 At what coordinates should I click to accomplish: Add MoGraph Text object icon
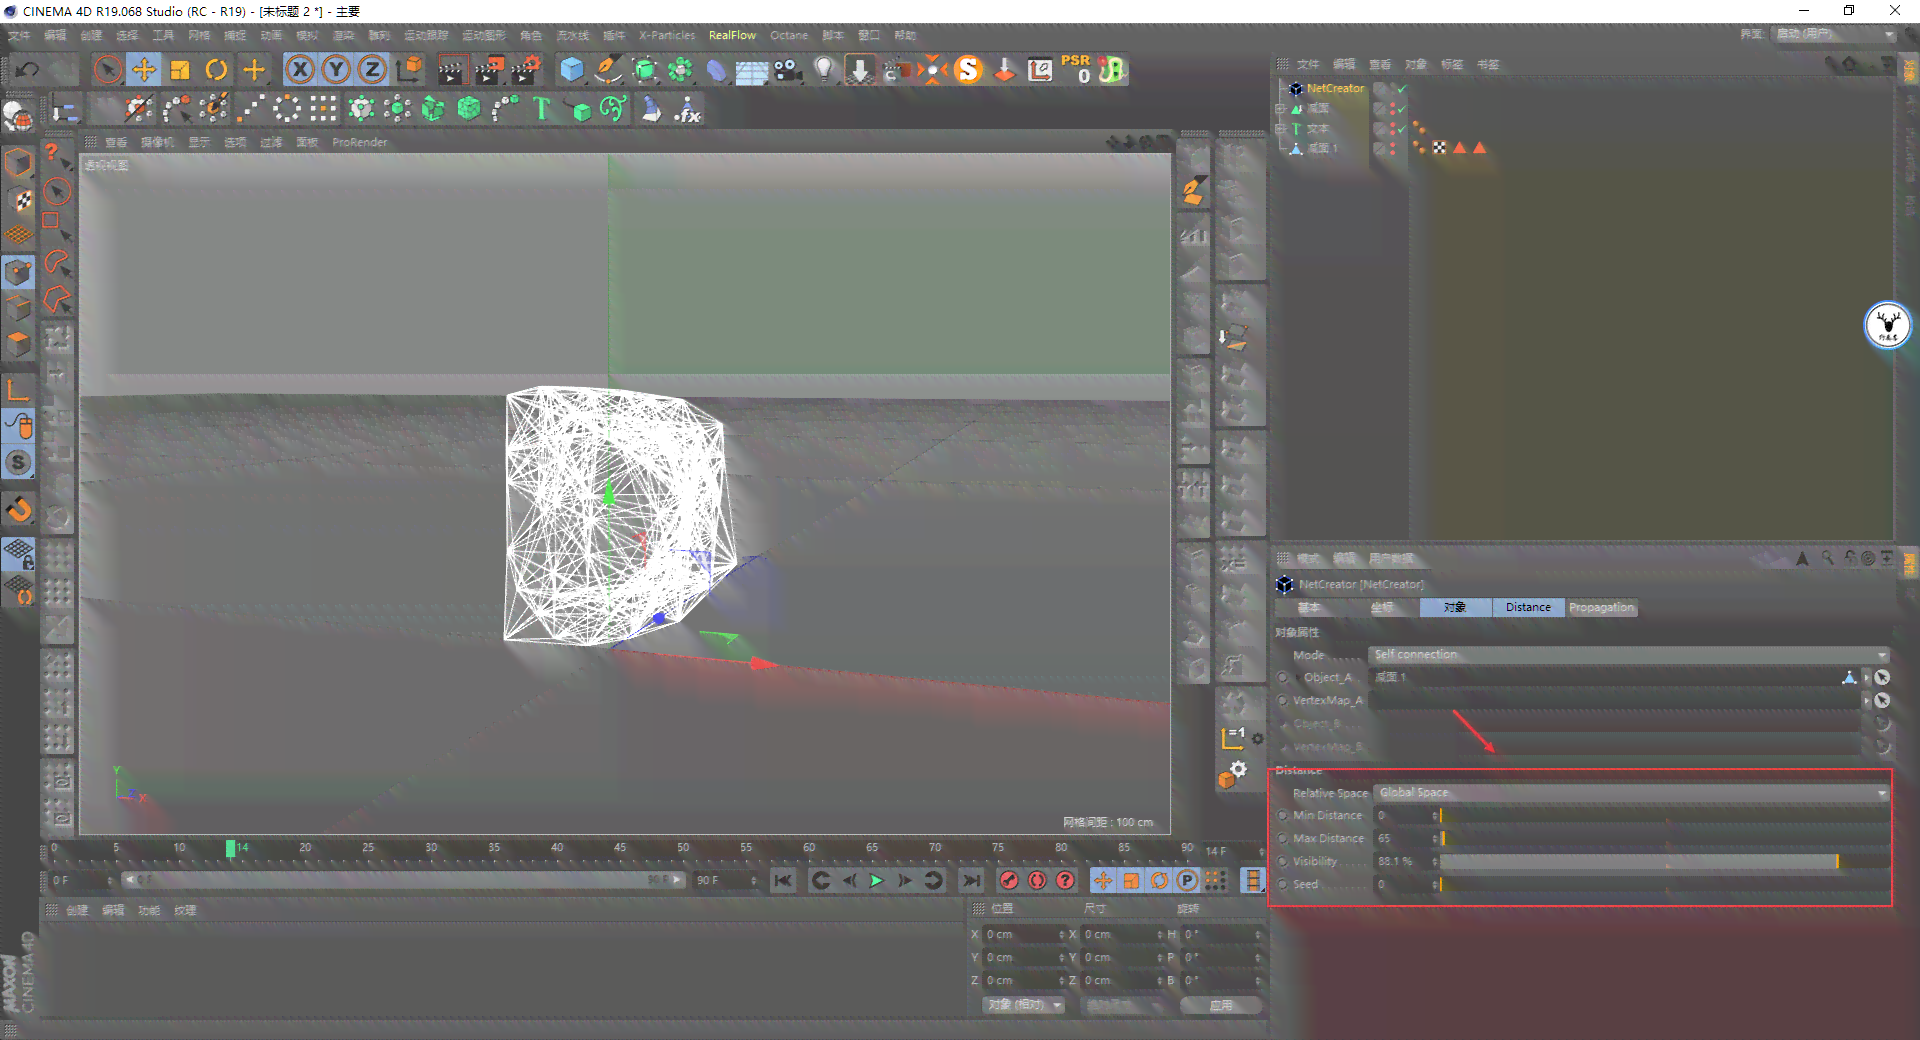(x=542, y=108)
